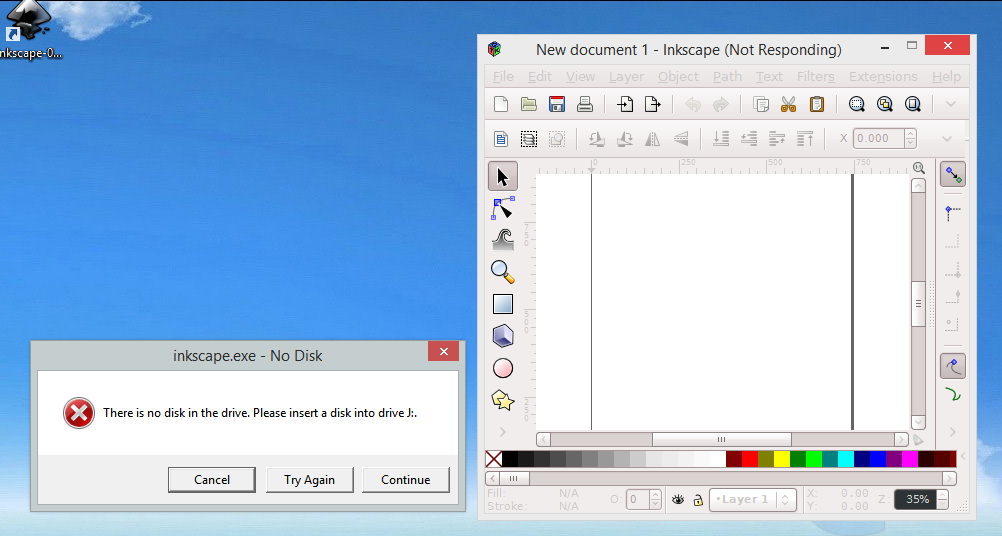
Task: Click Cancel in No Disk dialog
Action: [212, 480]
